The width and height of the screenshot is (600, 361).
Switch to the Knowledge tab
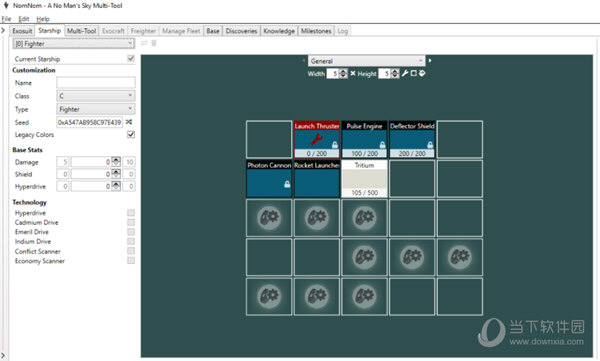click(x=279, y=31)
